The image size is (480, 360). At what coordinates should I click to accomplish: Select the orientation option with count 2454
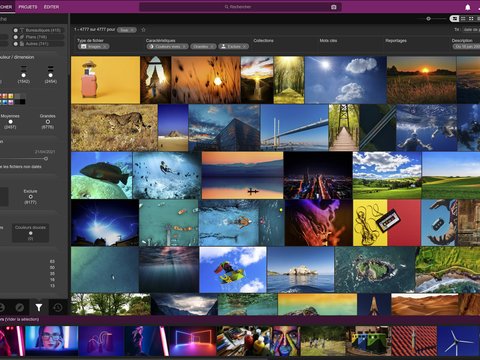[51, 75]
